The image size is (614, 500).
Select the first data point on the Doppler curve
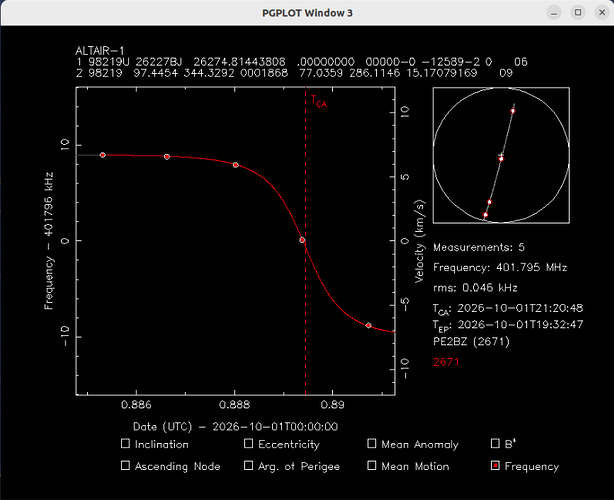point(103,155)
